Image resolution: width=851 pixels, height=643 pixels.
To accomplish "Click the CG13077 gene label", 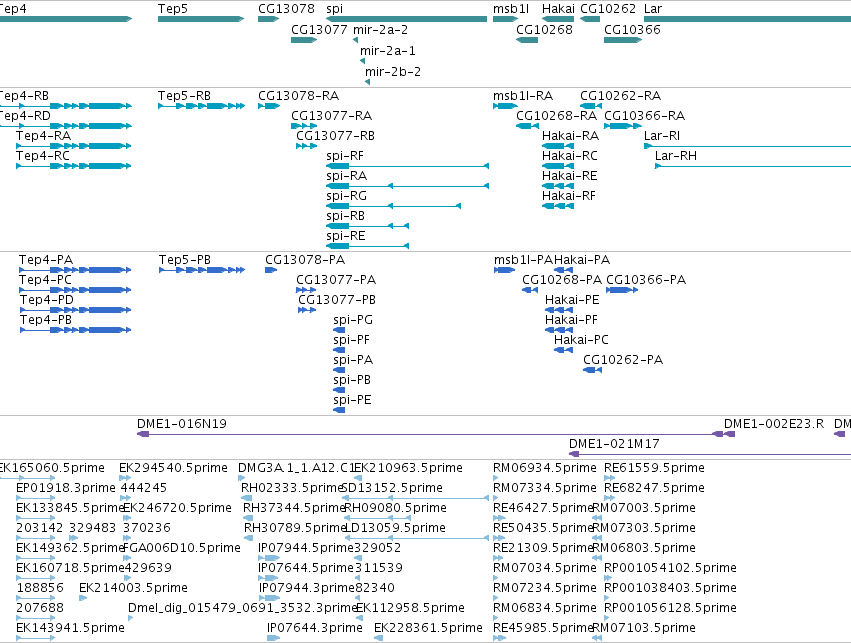I will click(x=319, y=30).
